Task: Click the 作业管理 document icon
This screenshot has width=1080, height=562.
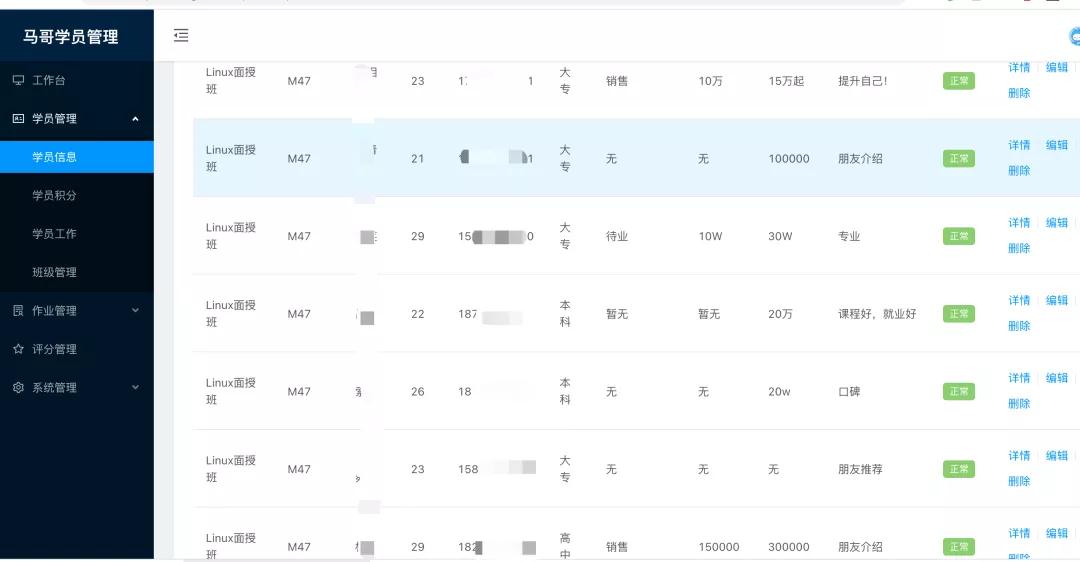Action: pyautogui.click(x=18, y=311)
